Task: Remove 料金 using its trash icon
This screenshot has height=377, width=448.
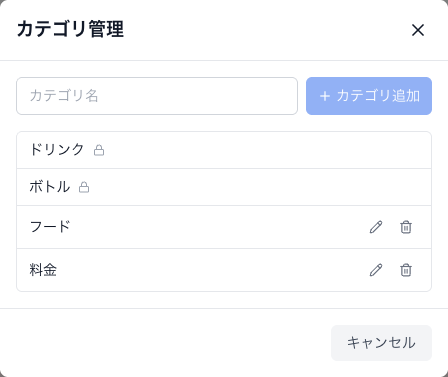Action: click(x=406, y=270)
